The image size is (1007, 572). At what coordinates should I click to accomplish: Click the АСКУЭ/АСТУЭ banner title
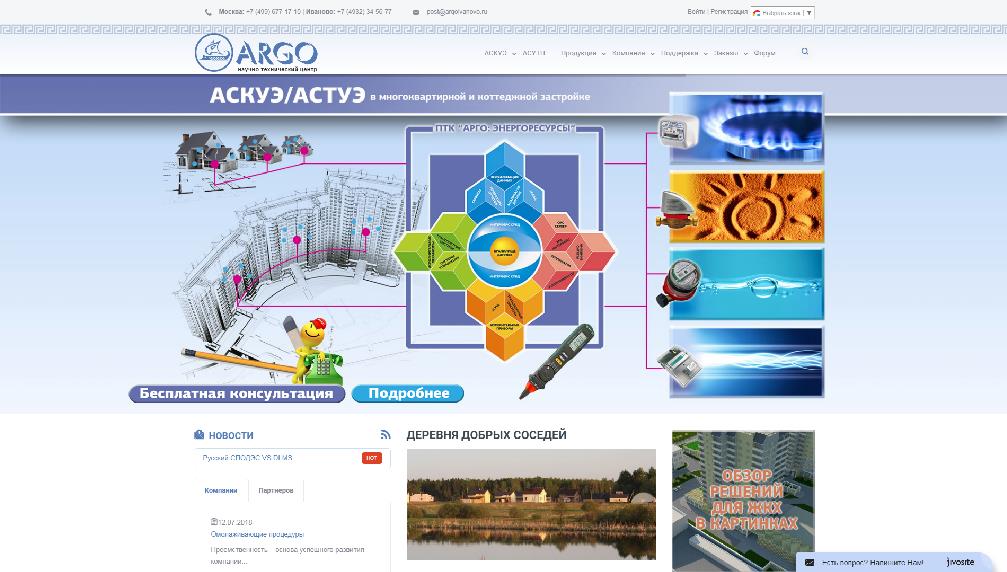point(287,96)
